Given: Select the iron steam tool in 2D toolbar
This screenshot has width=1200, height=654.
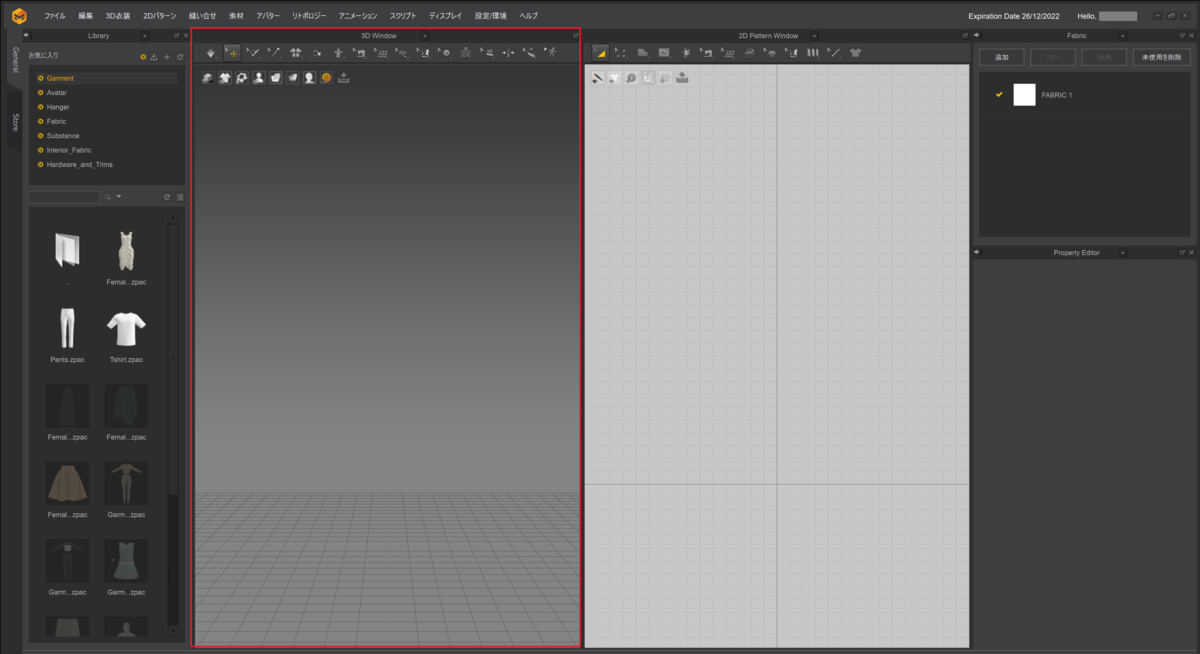Looking at the screenshot, I should (x=749, y=53).
